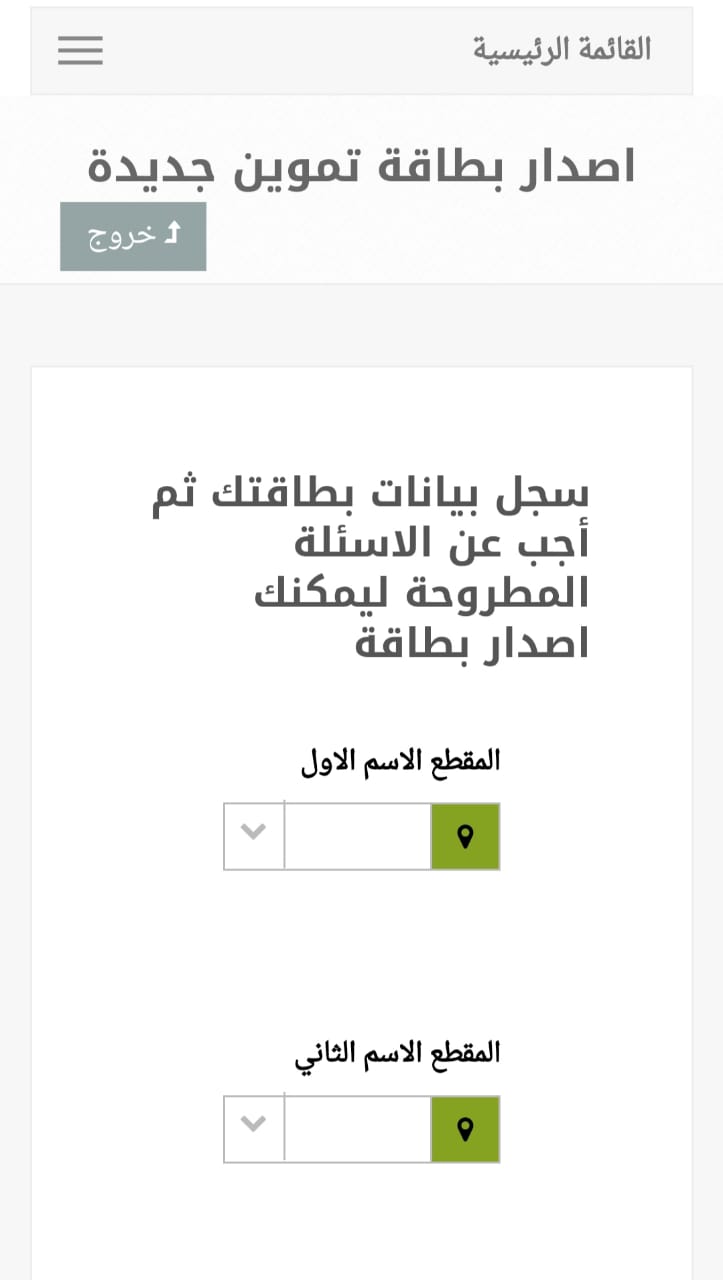This screenshot has height=1280, width=723.
Task: Expand the المقطع الاسم الثاني dropdown chevron
Action: (x=254, y=1125)
